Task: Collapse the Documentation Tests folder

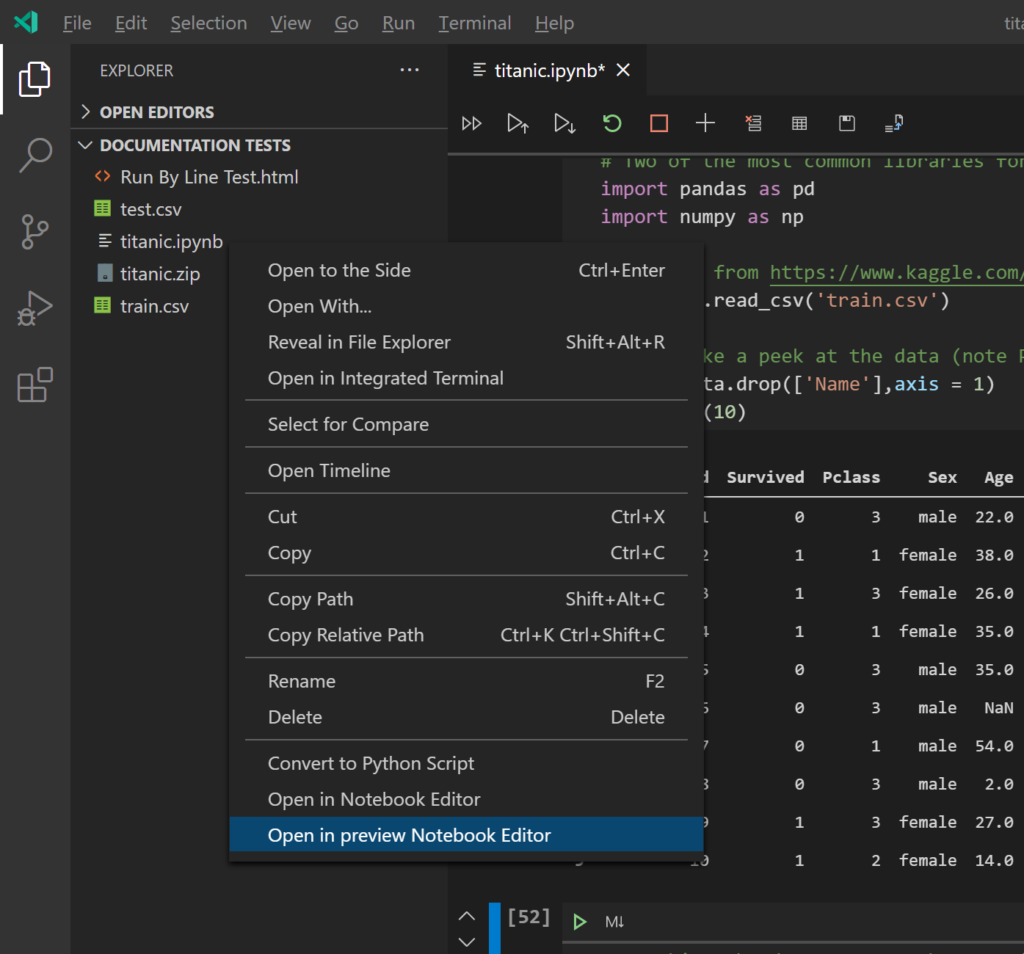Action: pos(86,145)
